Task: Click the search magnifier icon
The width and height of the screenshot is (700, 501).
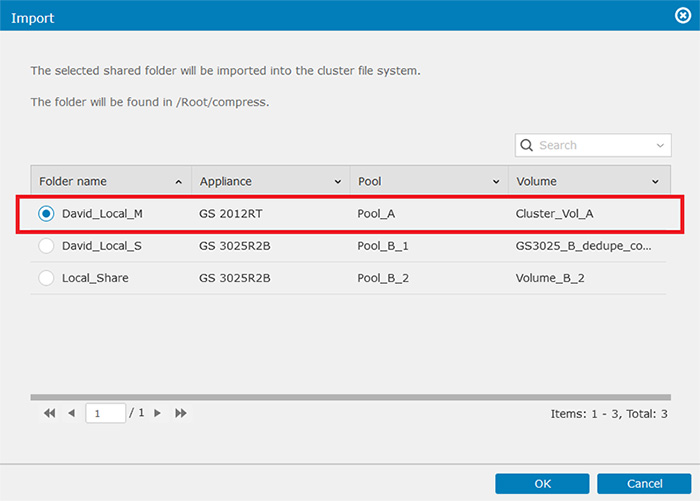Action: pyautogui.click(x=526, y=145)
